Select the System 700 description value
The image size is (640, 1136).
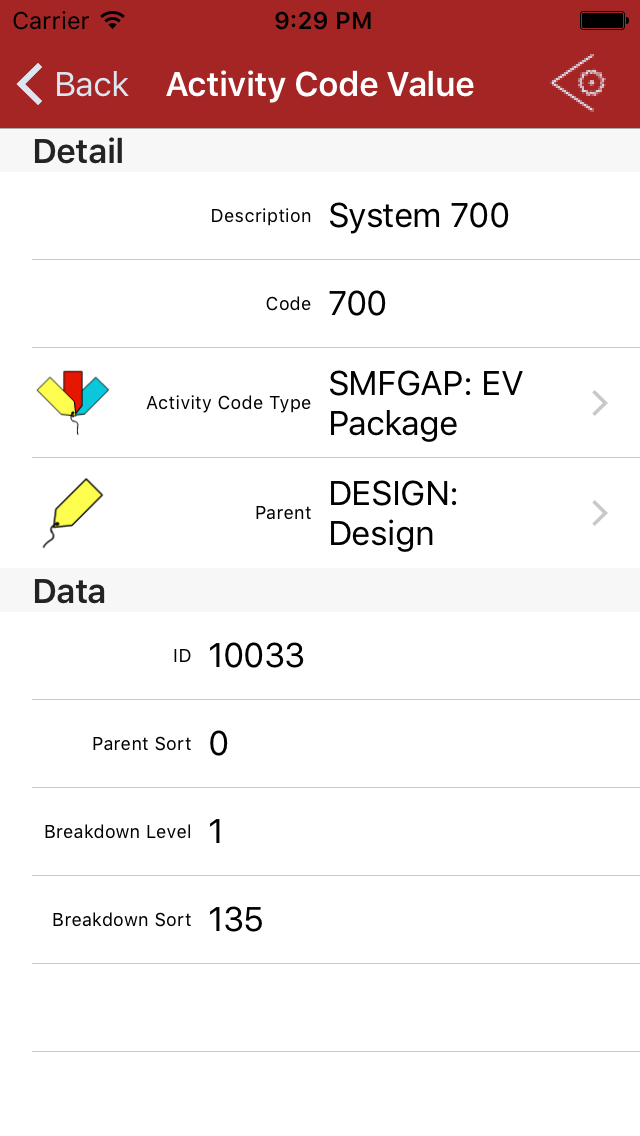pos(419,215)
